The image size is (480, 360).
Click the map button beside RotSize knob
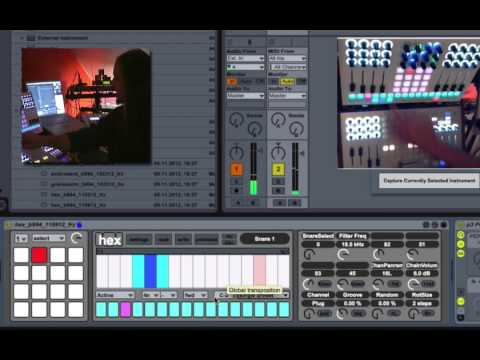pyautogui.click(x=428, y=313)
